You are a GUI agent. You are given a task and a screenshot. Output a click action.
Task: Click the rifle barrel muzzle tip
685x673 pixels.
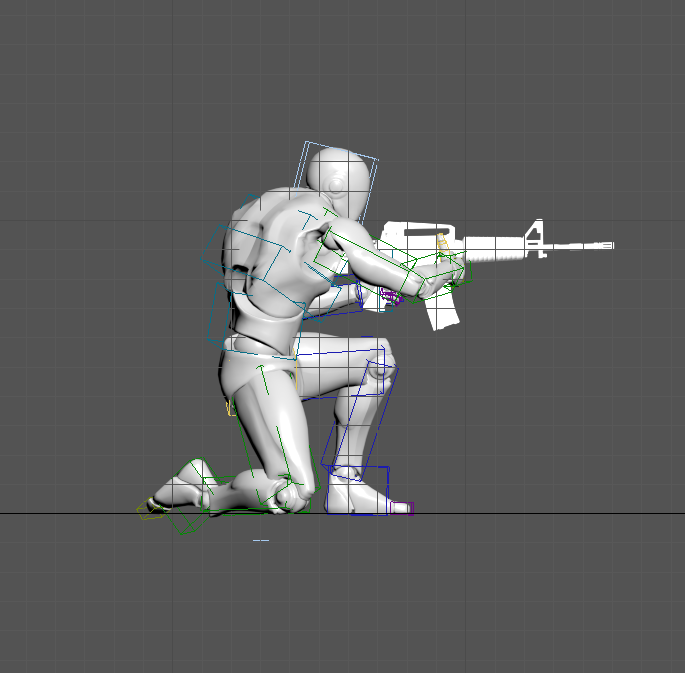(x=610, y=245)
